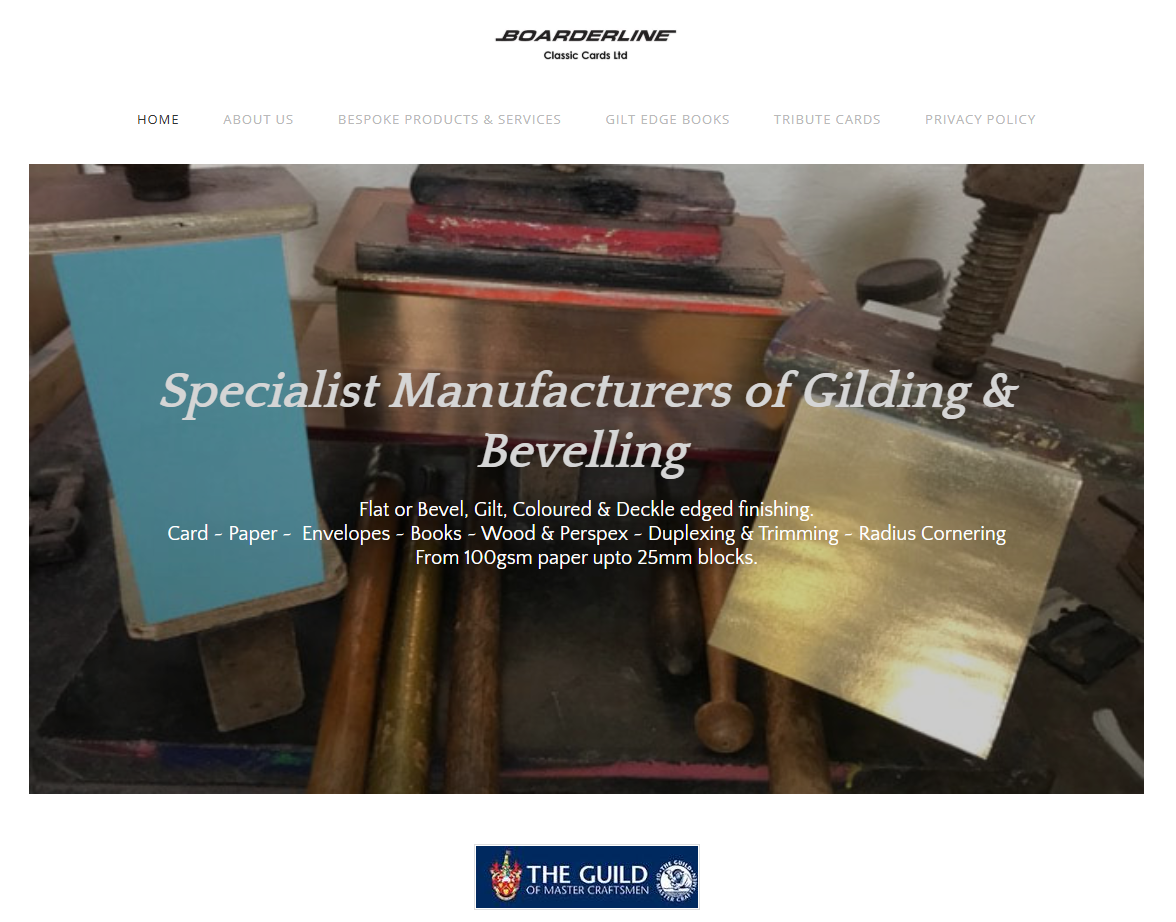
Task: Click the 'Classic Cards Ltd' tagline
Action: (x=585, y=56)
